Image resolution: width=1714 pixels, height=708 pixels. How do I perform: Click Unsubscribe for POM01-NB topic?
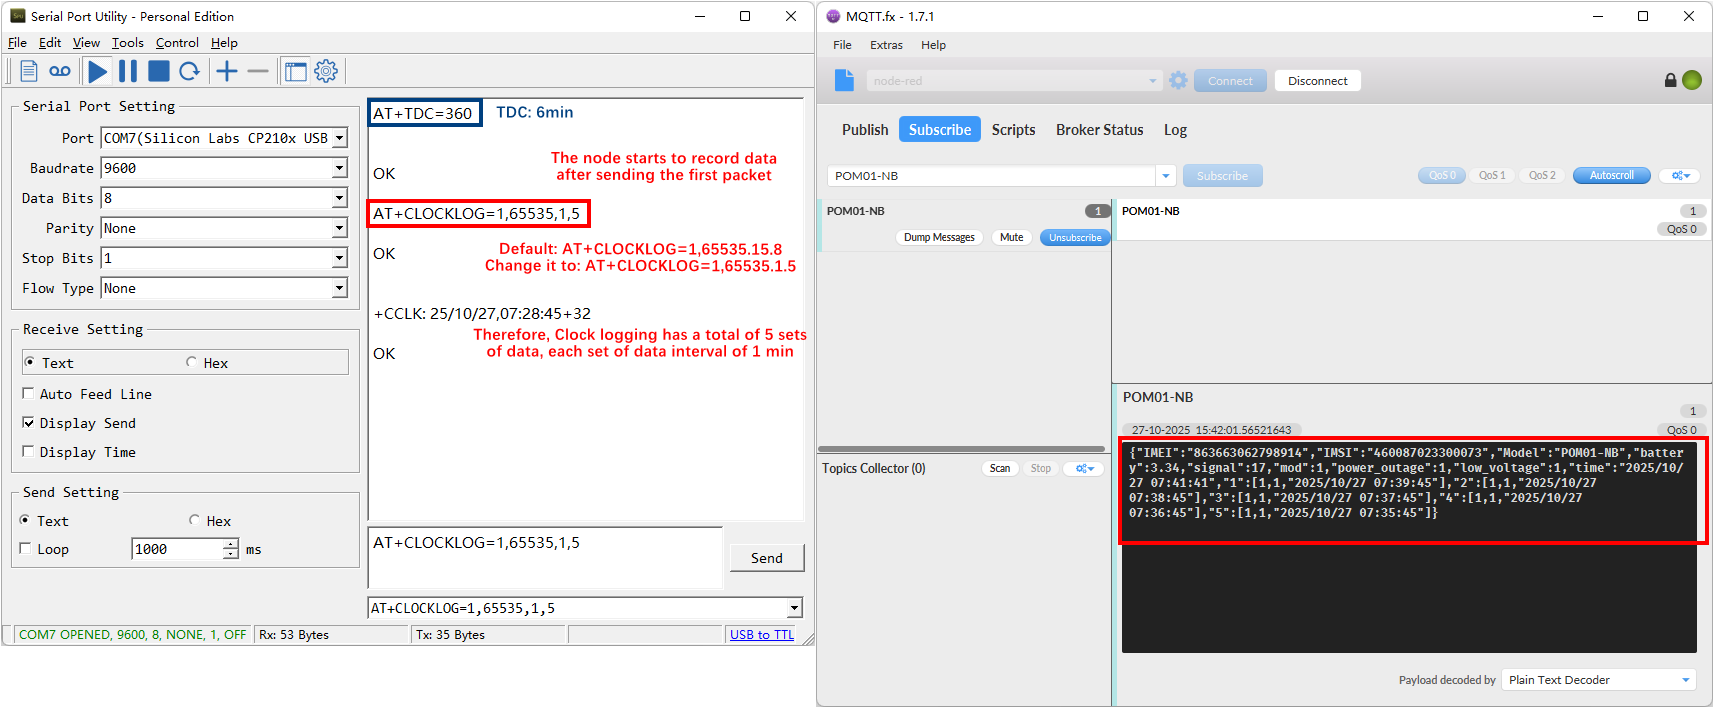1075,238
